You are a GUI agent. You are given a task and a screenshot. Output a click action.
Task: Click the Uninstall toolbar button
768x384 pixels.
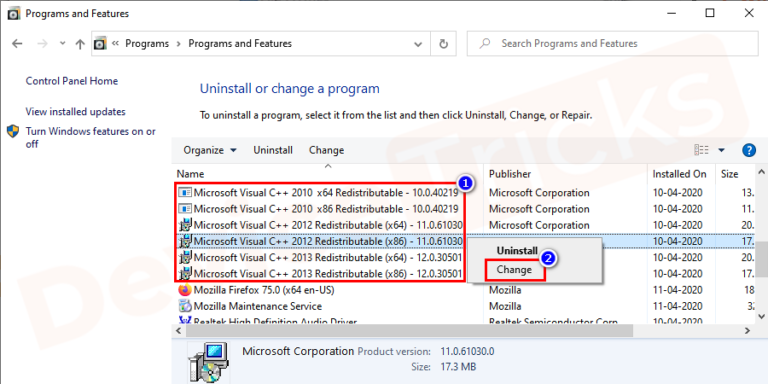[x=273, y=150]
